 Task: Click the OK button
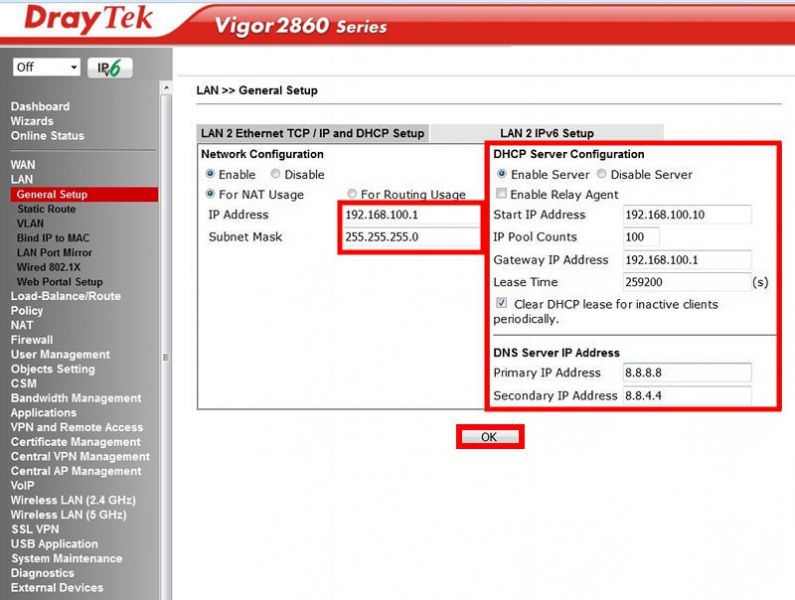point(489,437)
